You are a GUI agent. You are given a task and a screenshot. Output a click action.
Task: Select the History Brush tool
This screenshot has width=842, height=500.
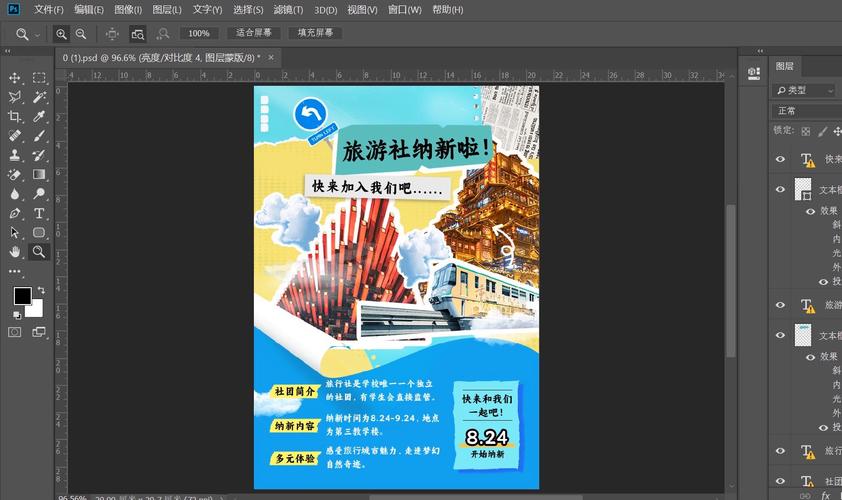coord(39,155)
